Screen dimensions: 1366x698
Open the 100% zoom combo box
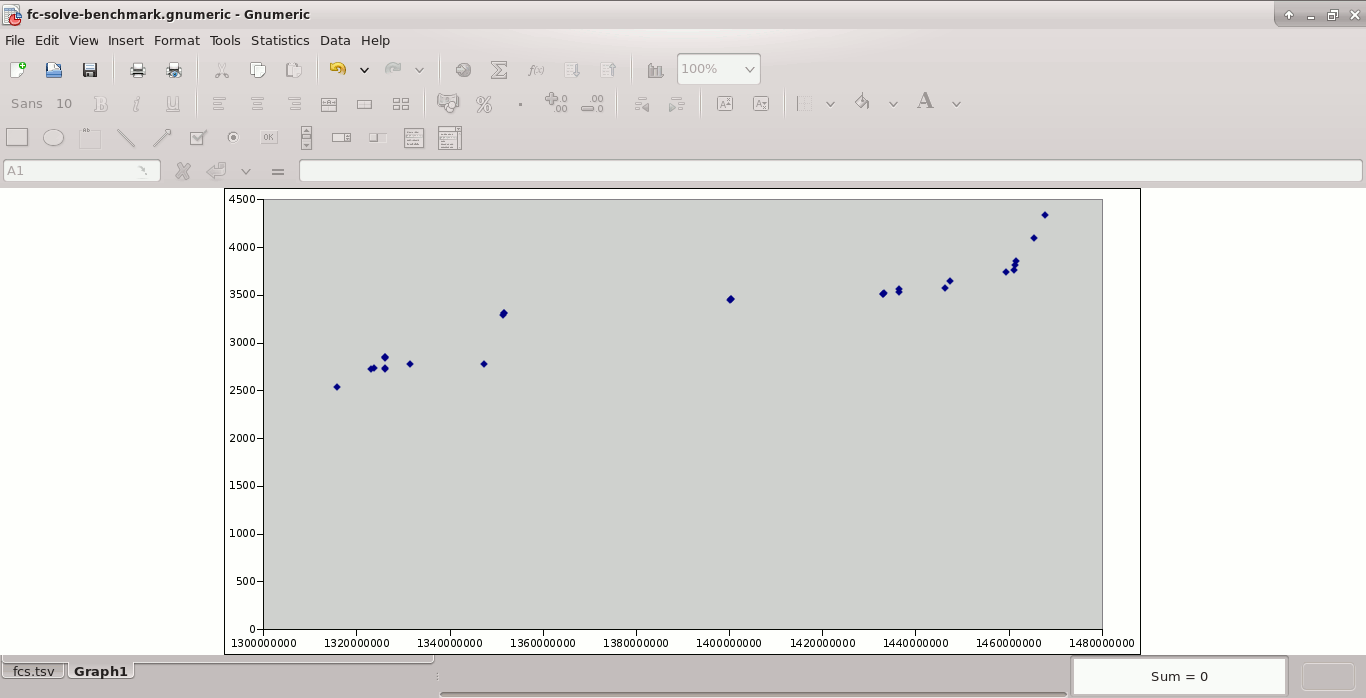(719, 69)
